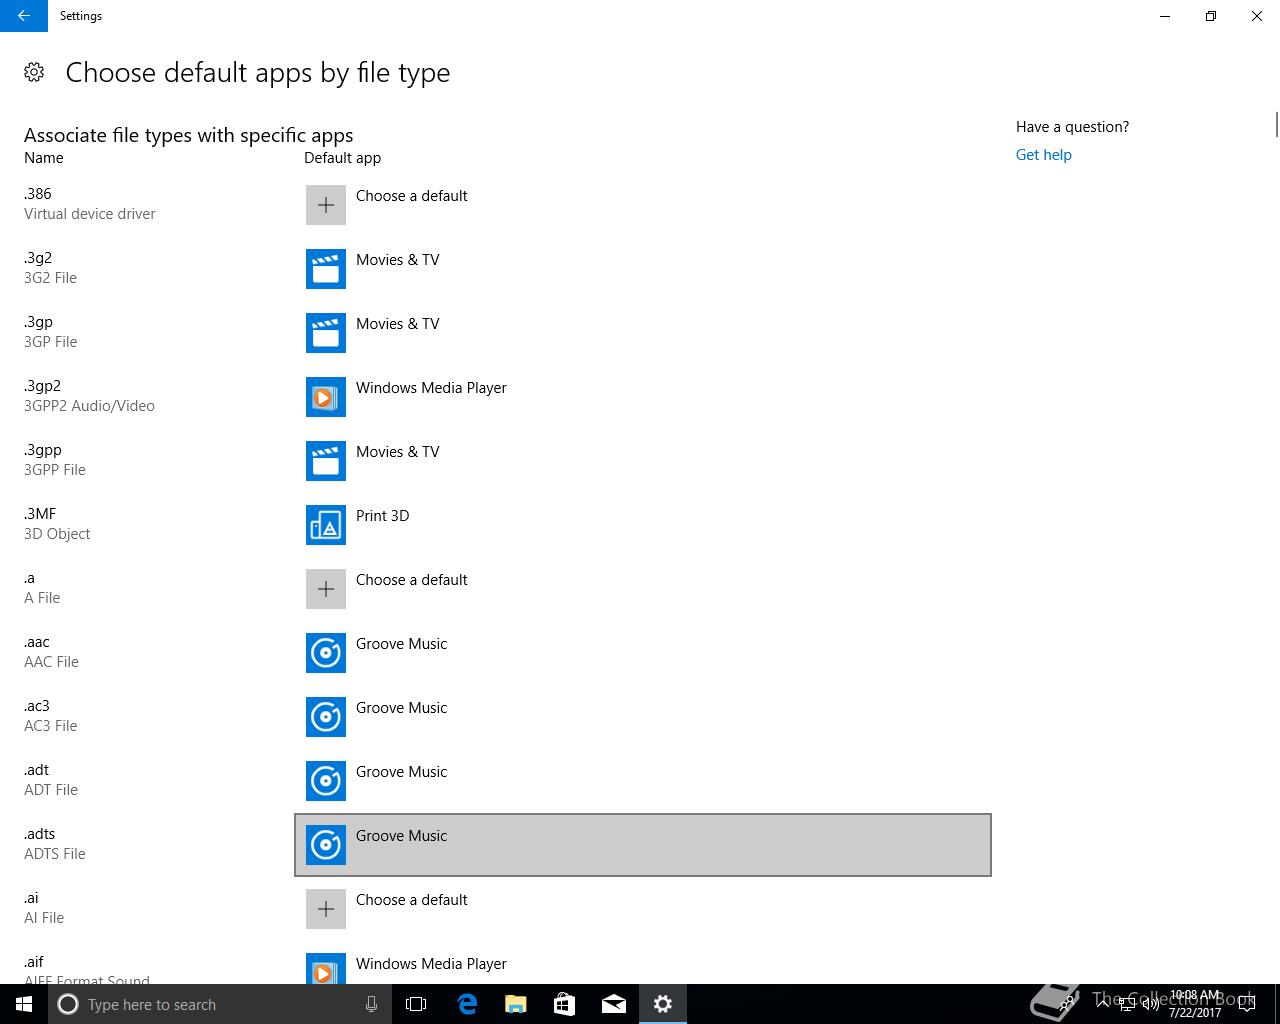Image resolution: width=1280 pixels, height=1024 pixels.
Task: Open the Windows Start menu
Action: click(24, 1004)
